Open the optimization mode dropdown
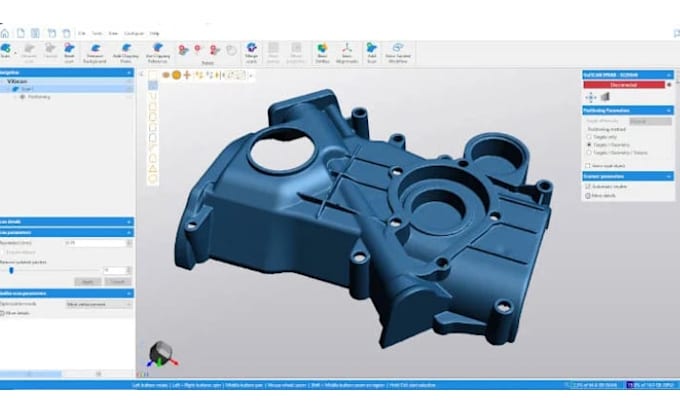 tap(98, 304)
